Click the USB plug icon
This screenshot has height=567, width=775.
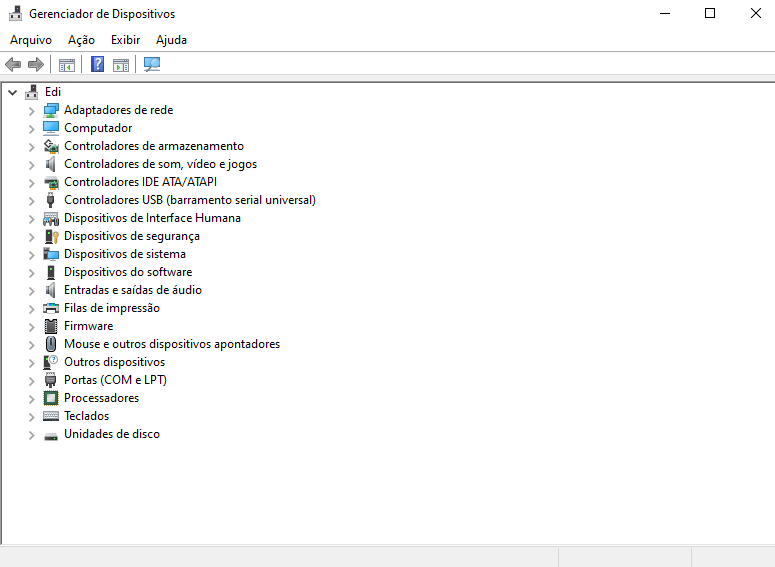[50, 200]
